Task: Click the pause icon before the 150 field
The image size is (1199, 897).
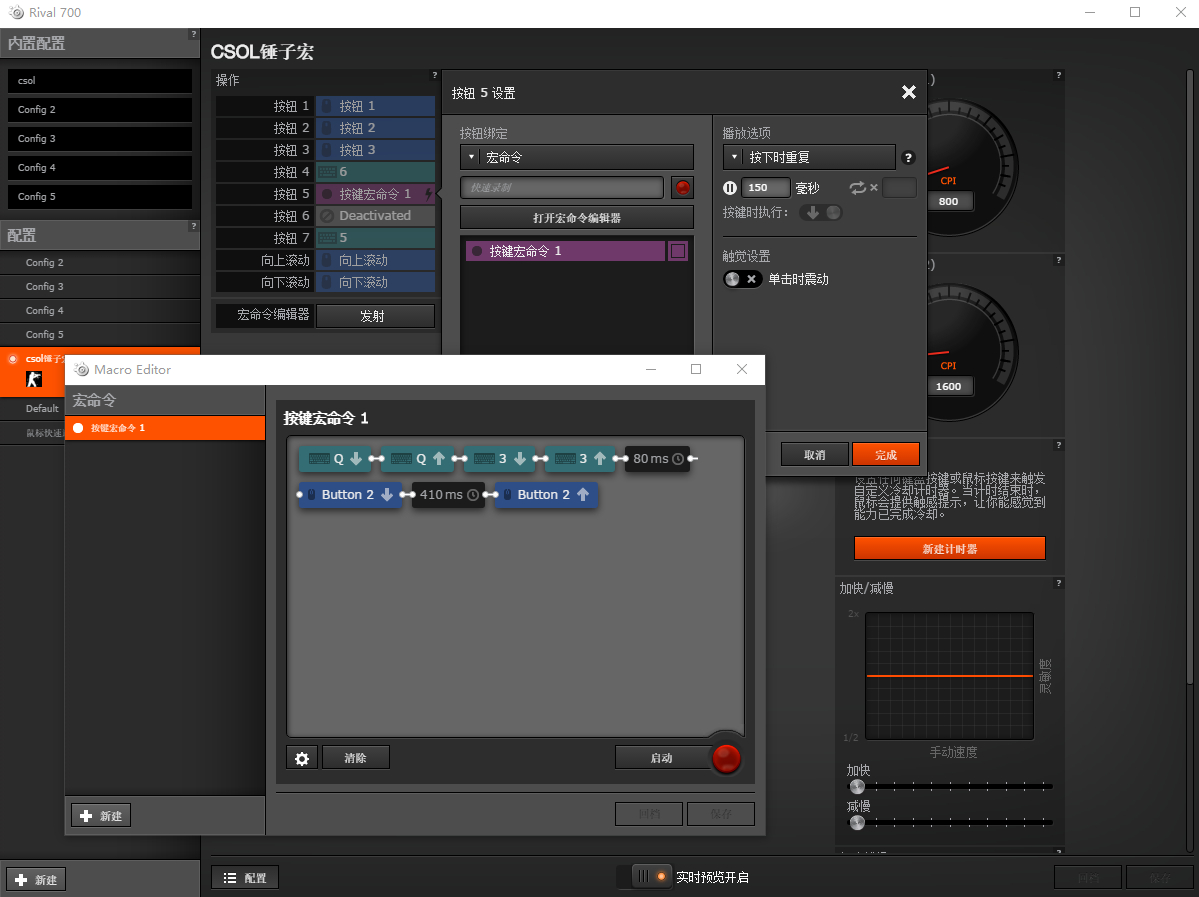Action: point(730,187)
